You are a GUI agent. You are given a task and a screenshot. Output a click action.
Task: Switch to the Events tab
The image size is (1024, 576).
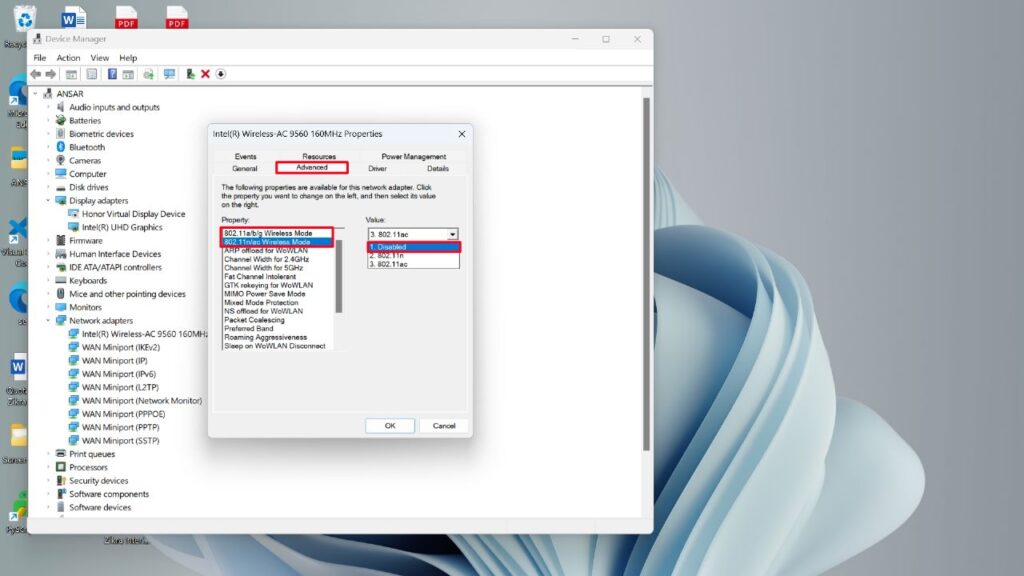pyautogui.click(x=246, y=157)
